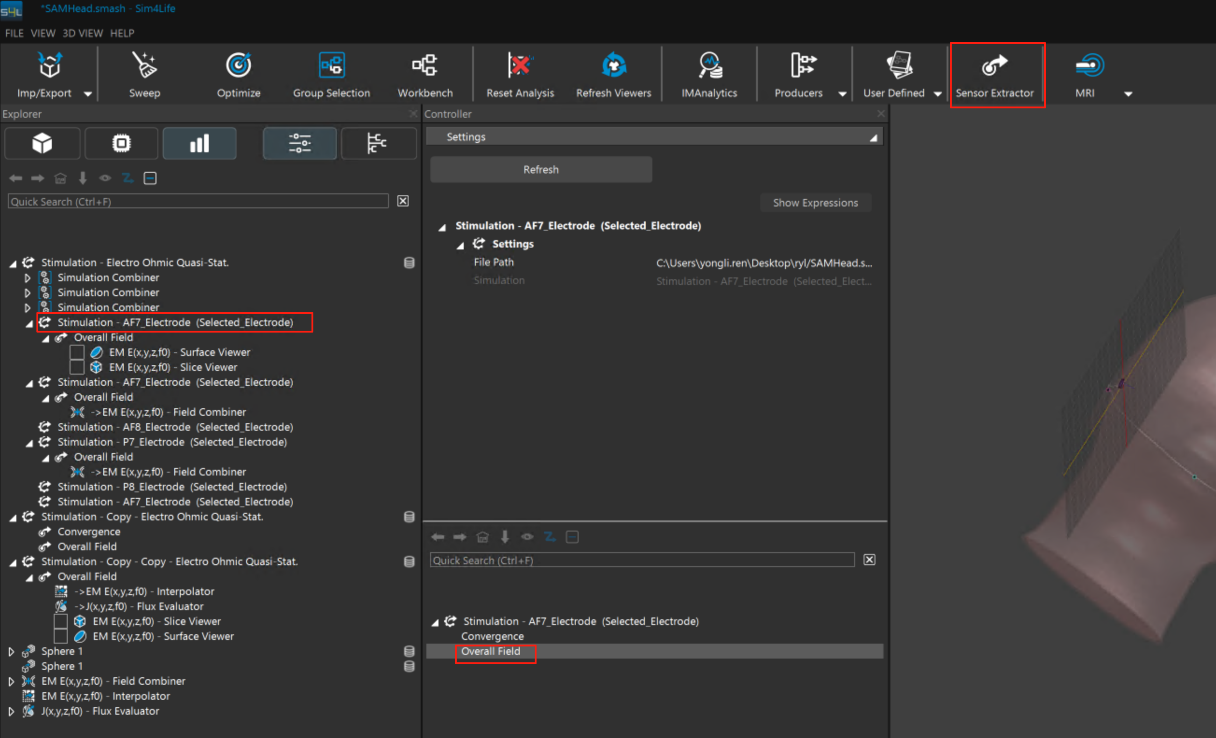
Task: Switch to the Analysis bar-chart explorer tab
Action: click(x=200, y=144)
